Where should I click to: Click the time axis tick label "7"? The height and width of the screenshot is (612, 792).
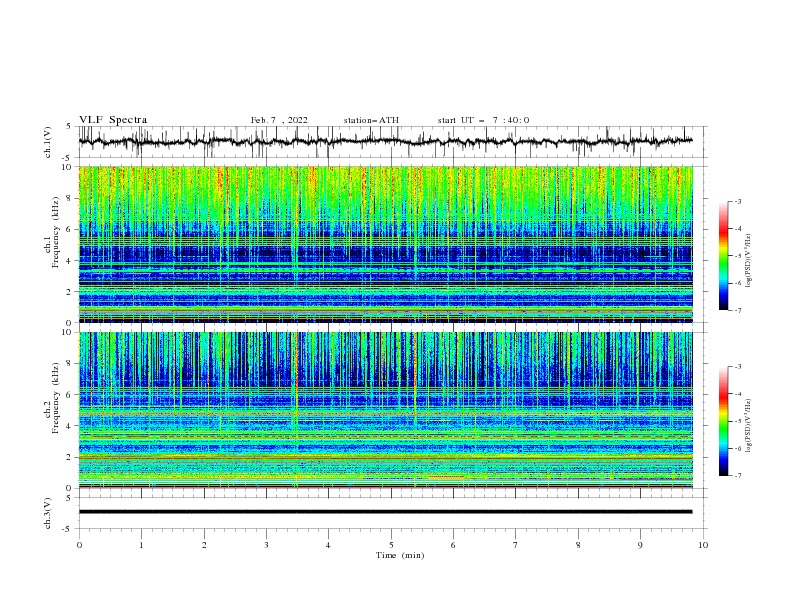pyautogui.click(x=516, y=545)
